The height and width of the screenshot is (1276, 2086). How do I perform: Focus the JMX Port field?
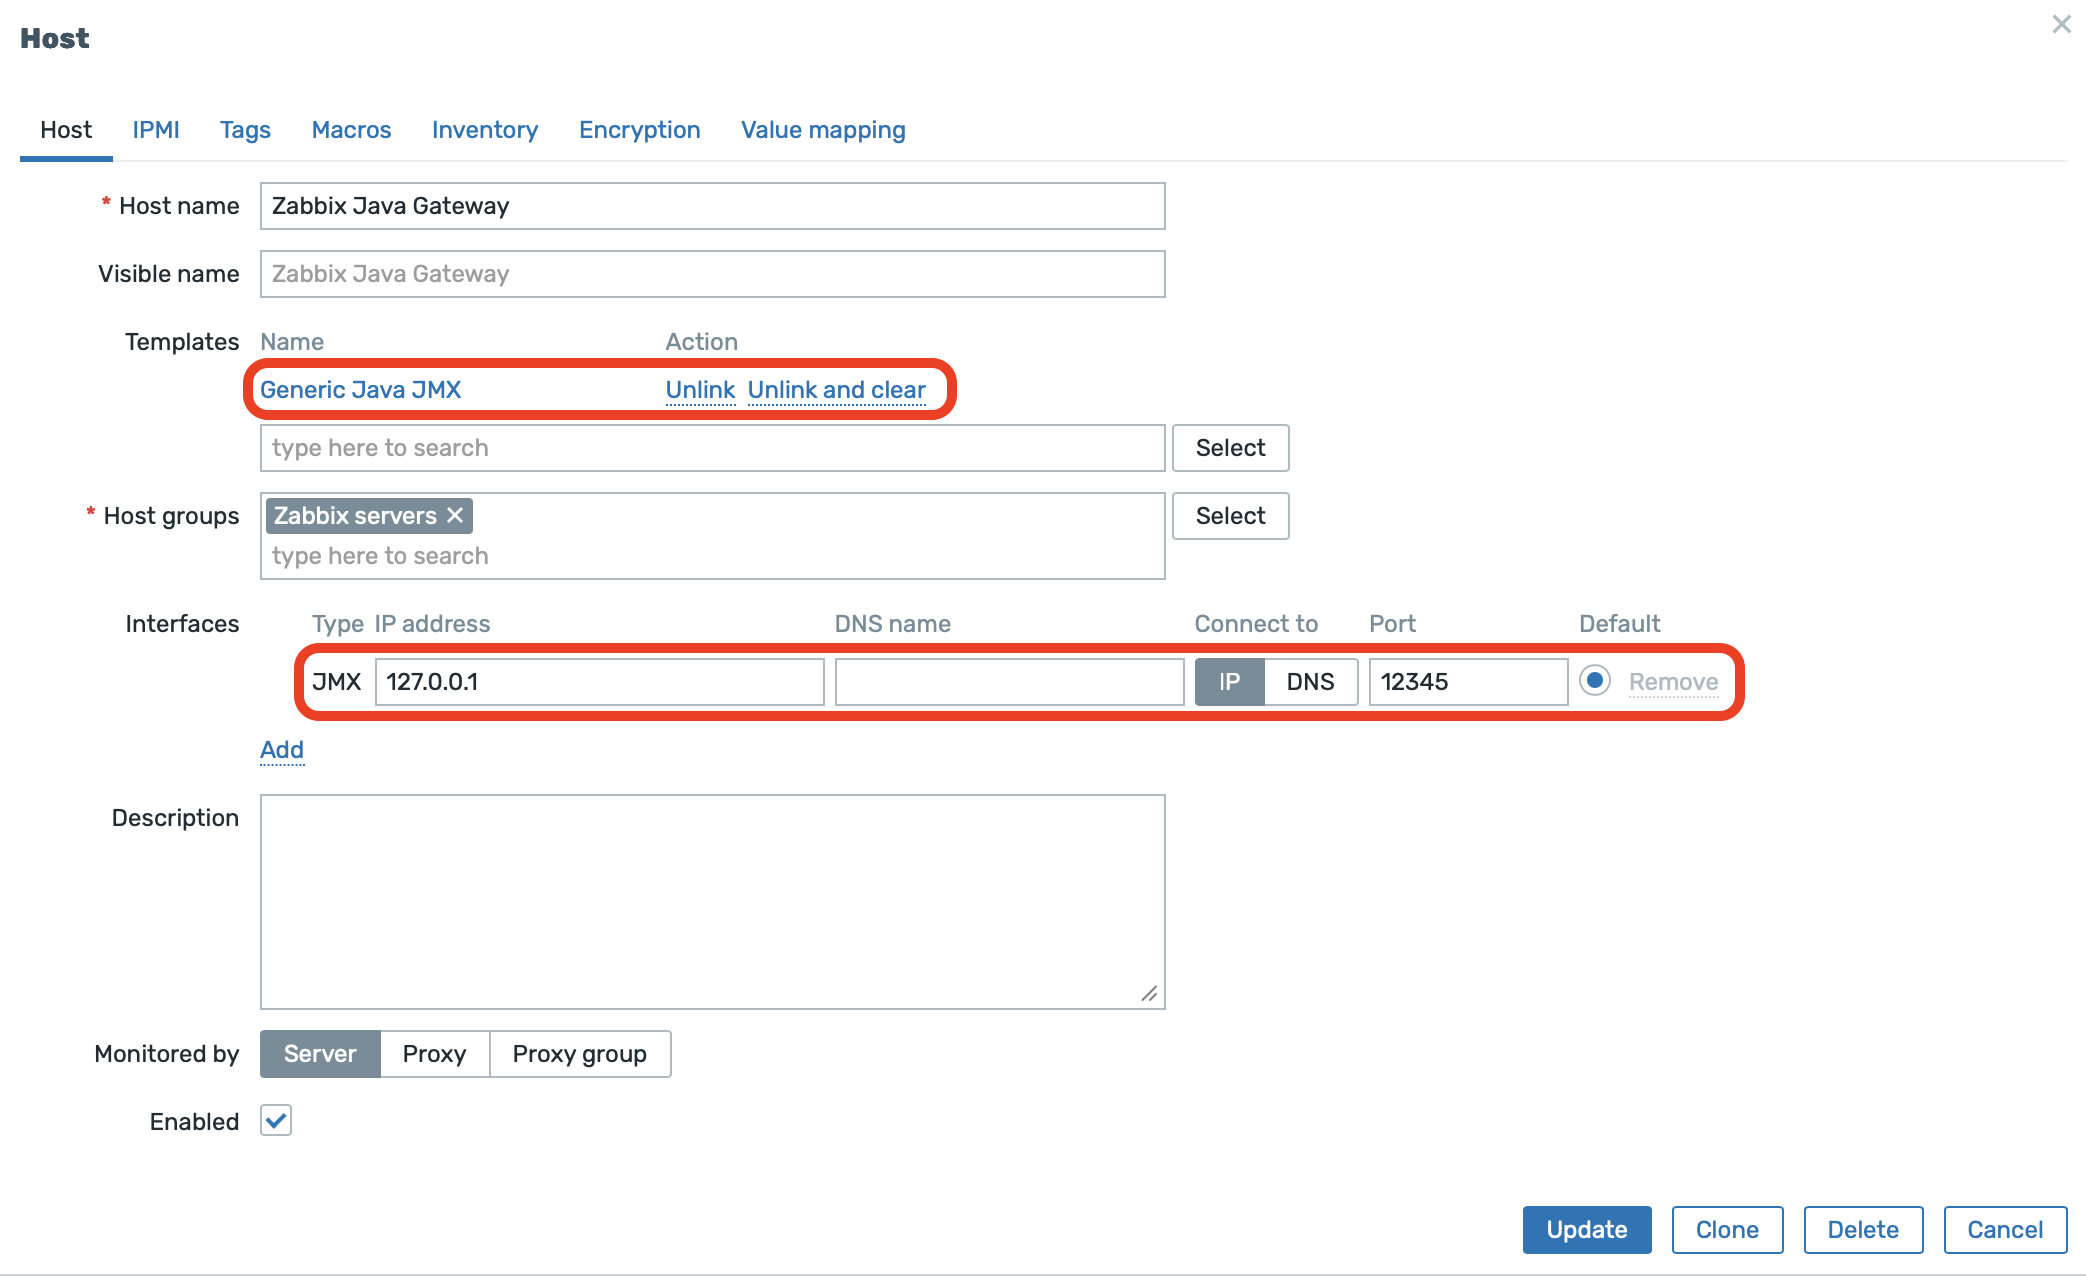(1467, 682)
